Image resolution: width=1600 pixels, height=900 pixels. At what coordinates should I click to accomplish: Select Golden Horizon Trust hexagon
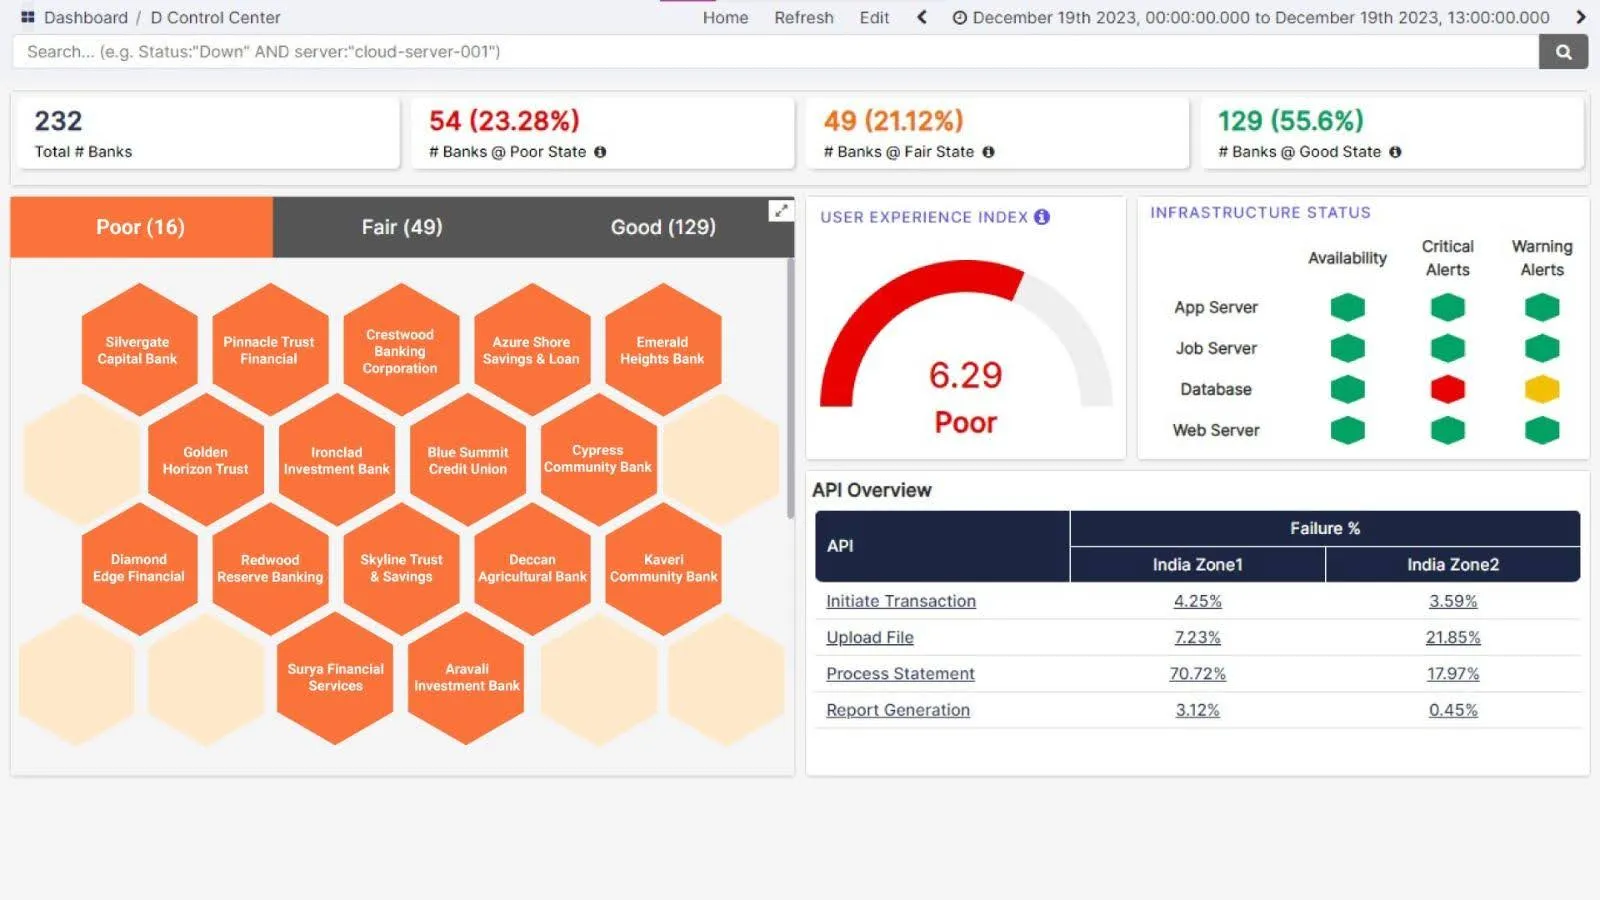click(206, 460)
